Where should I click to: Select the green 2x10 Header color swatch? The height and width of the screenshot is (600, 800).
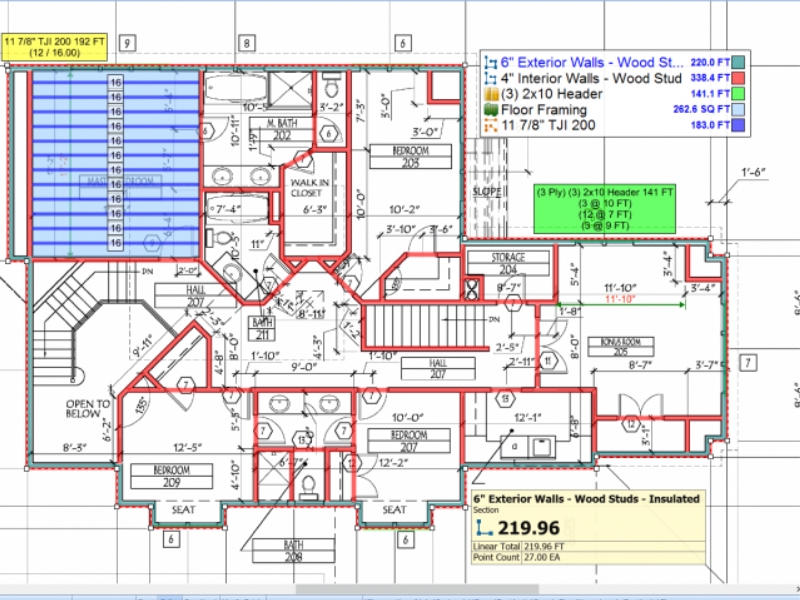click(739, 94)
